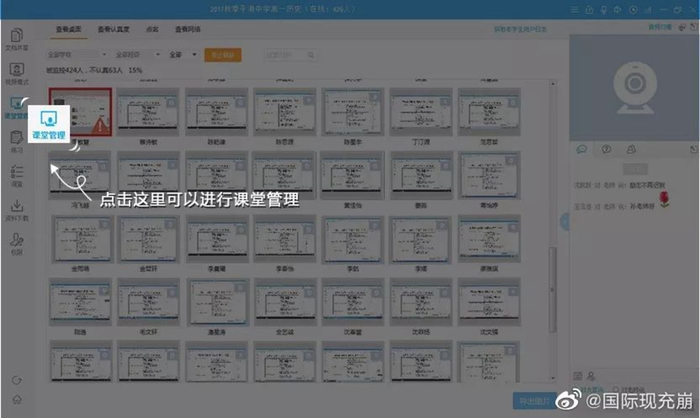
Task: Open the red-bordered student desktop thumbnail
Action: pos(80,112)
